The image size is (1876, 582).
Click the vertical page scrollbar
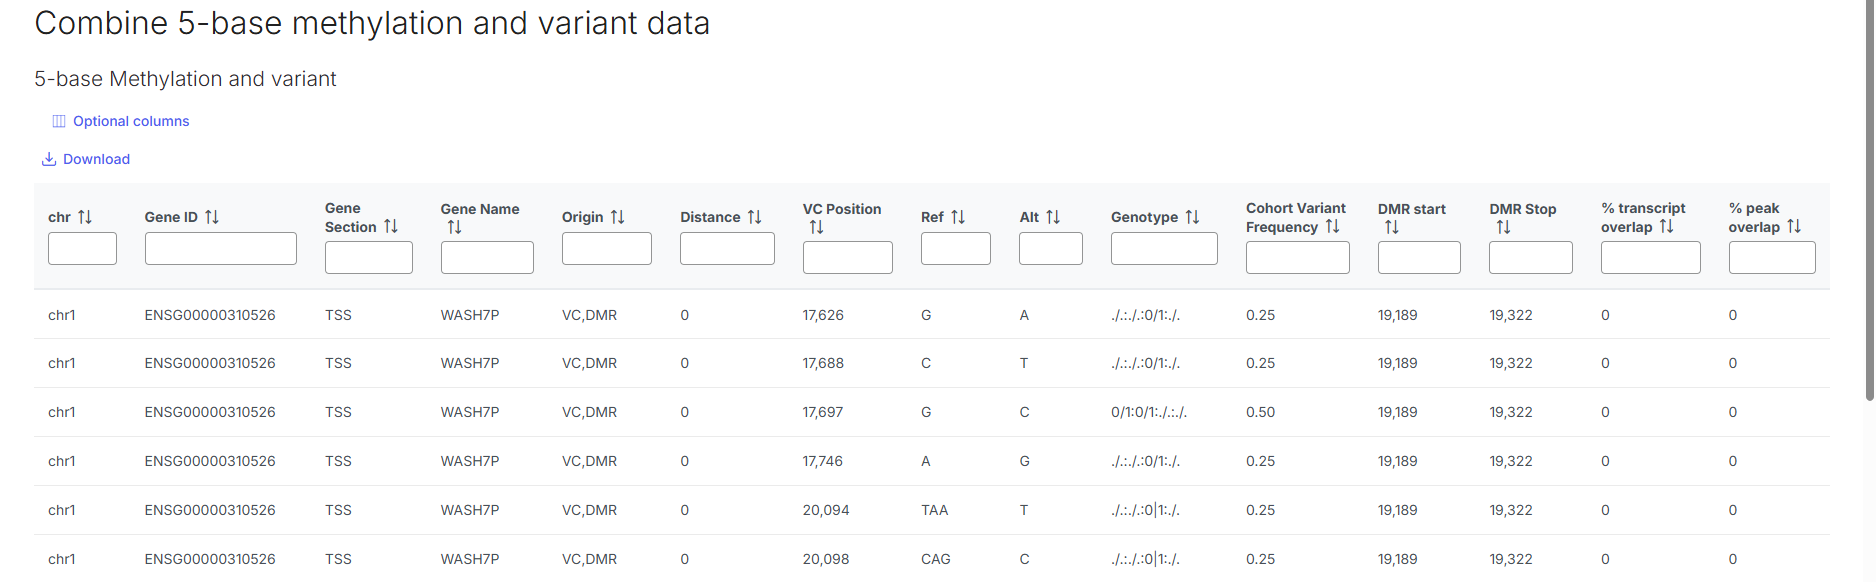click(x=1869, y=200)
